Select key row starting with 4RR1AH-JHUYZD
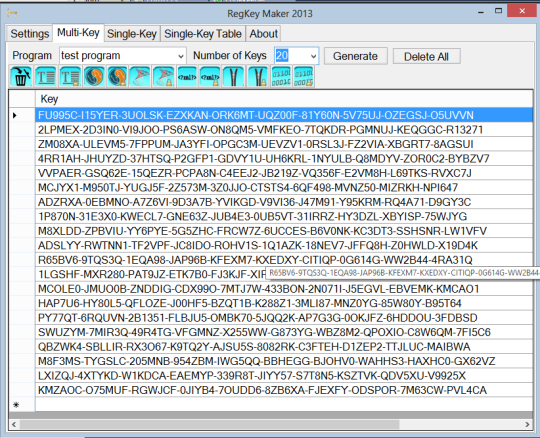Screen dimensions: 540x438 tap(284, 158)
